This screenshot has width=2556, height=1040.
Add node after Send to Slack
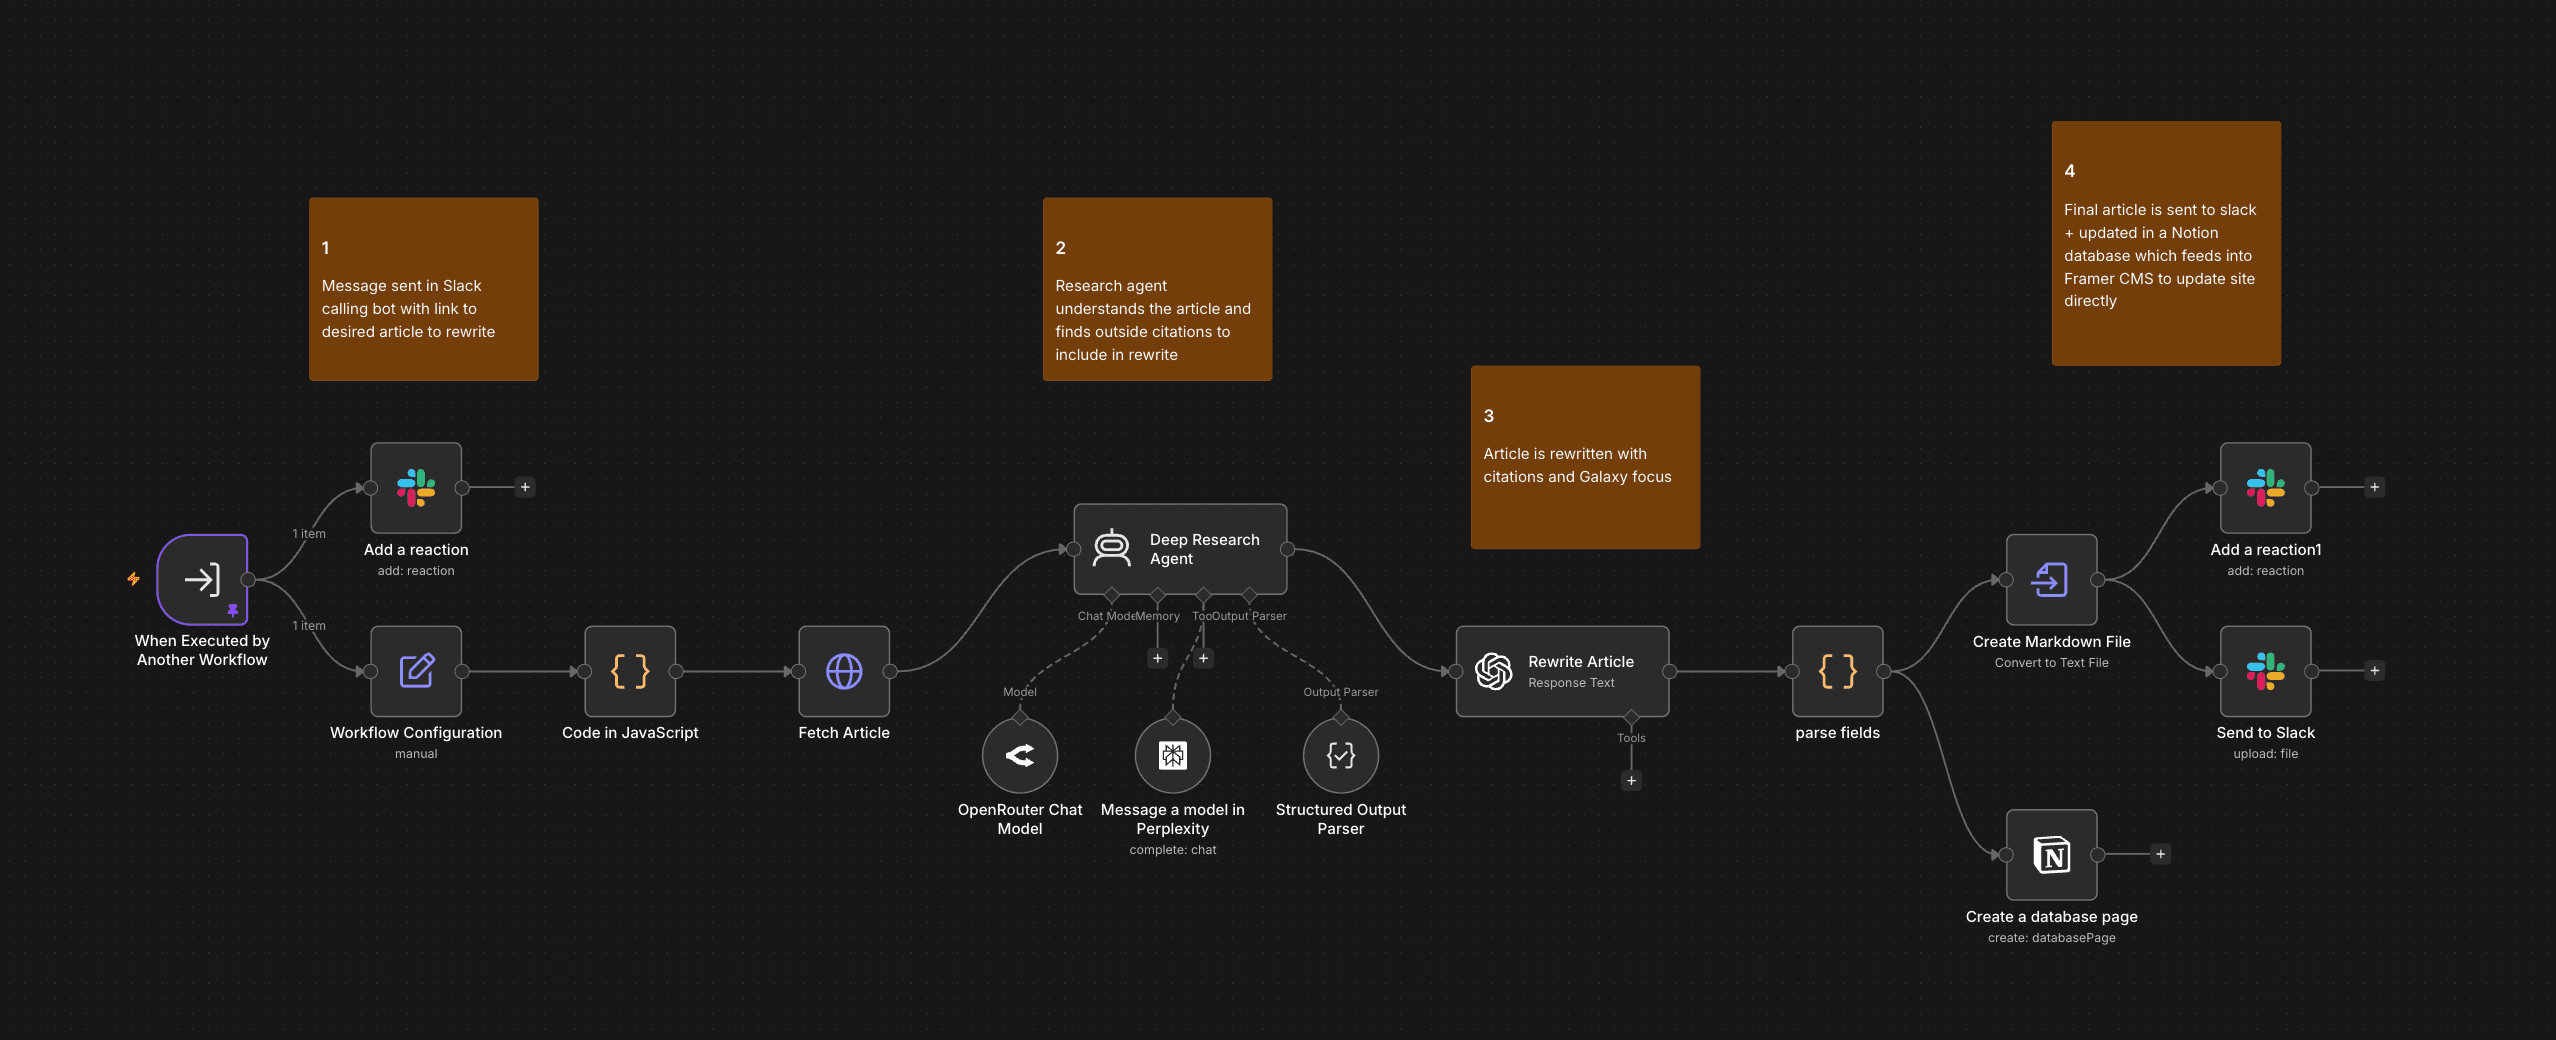click(x=2375, y=670)
